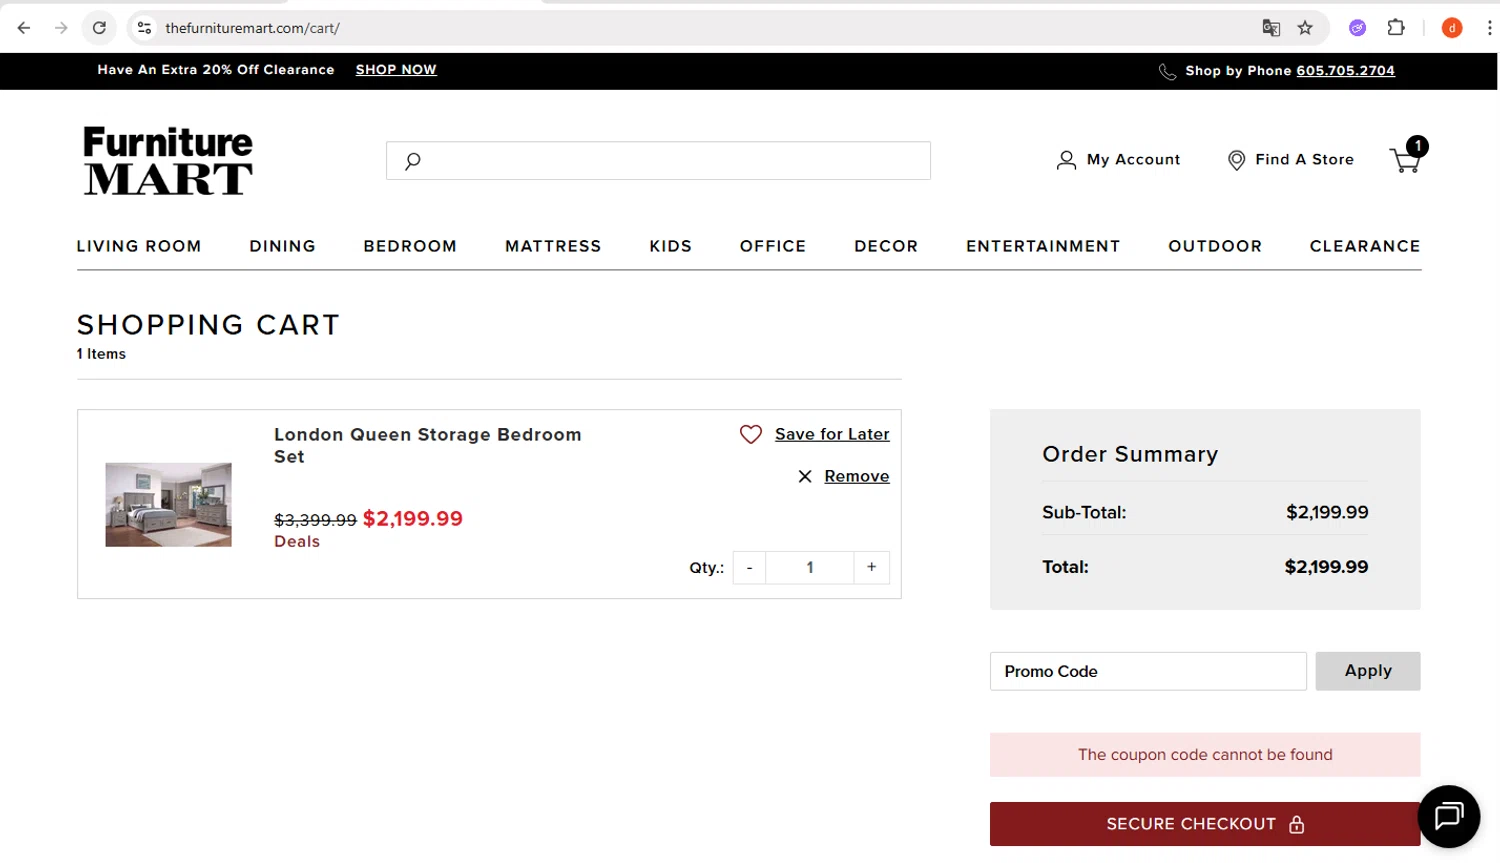This screenshot has height=863, width=1500.
Task: Open the extensions puzzle icon
Action: [x=1396, y=28]
